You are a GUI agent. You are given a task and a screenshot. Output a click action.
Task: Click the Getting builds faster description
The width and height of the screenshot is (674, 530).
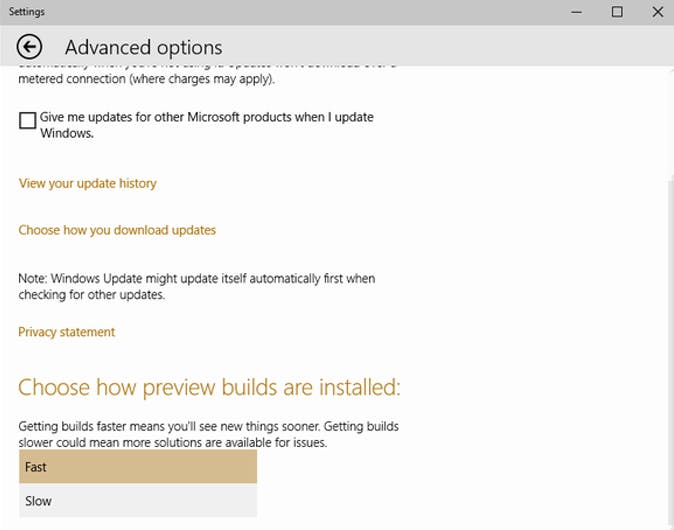(208, 434)
